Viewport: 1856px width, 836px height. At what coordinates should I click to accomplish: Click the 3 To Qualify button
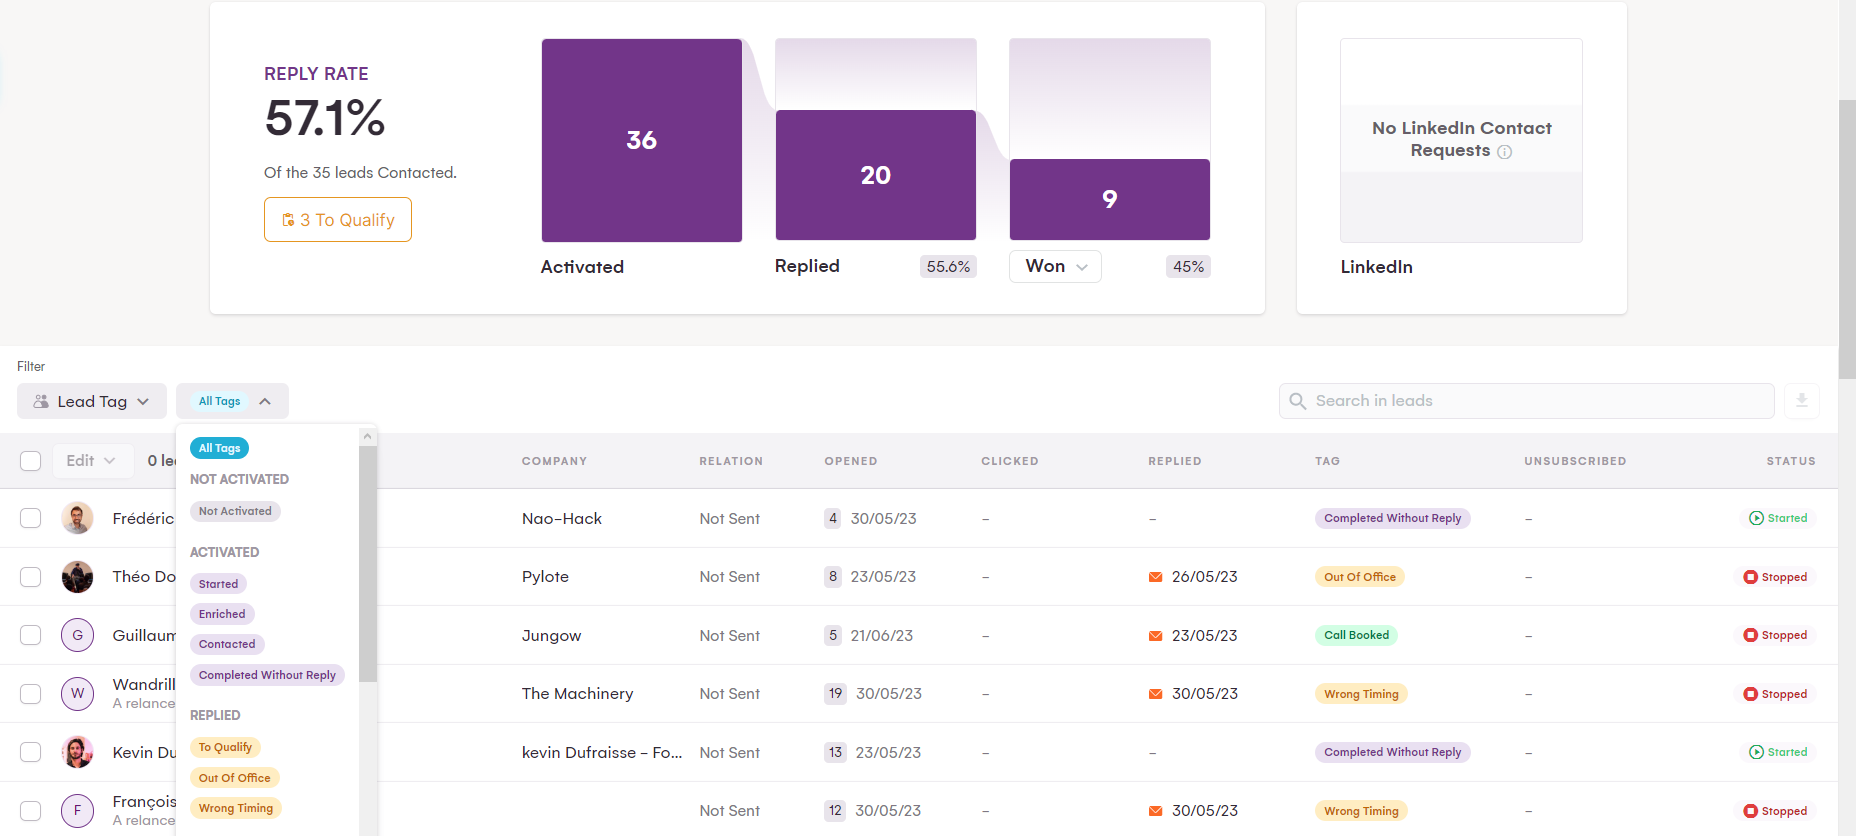[x=338, y=220]
